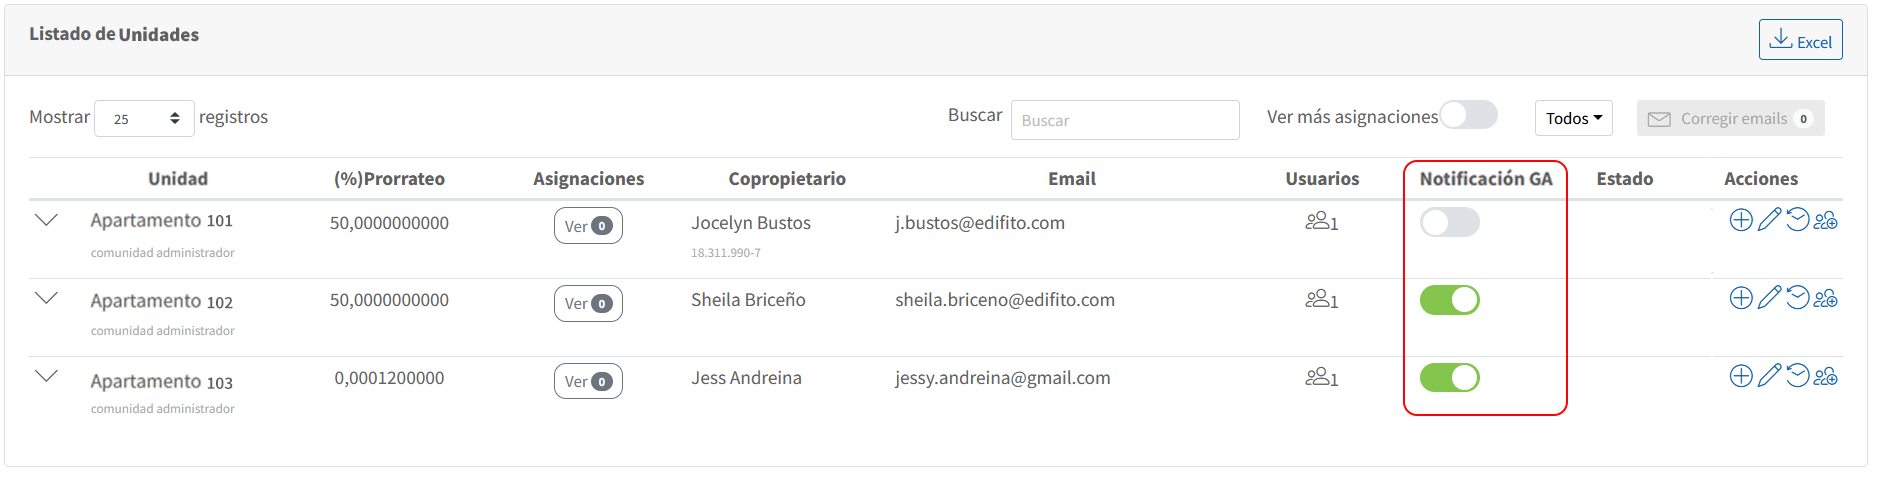Image resolution: width=1878 pixels, height=480 pixels.
Task: Edit Apartamento 102 with the pencil icon
Action: (1769, 298)
